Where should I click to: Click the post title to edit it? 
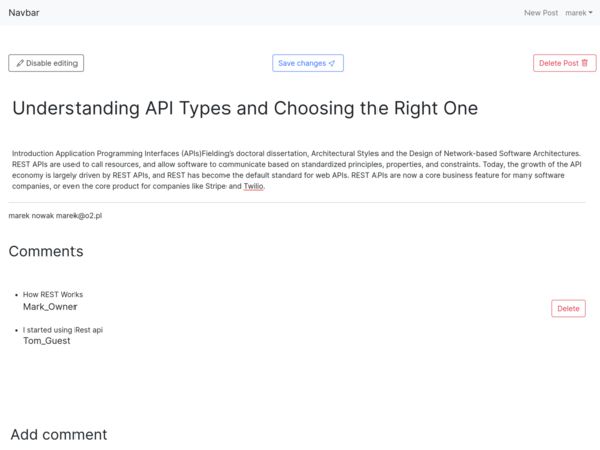[245, 108]
